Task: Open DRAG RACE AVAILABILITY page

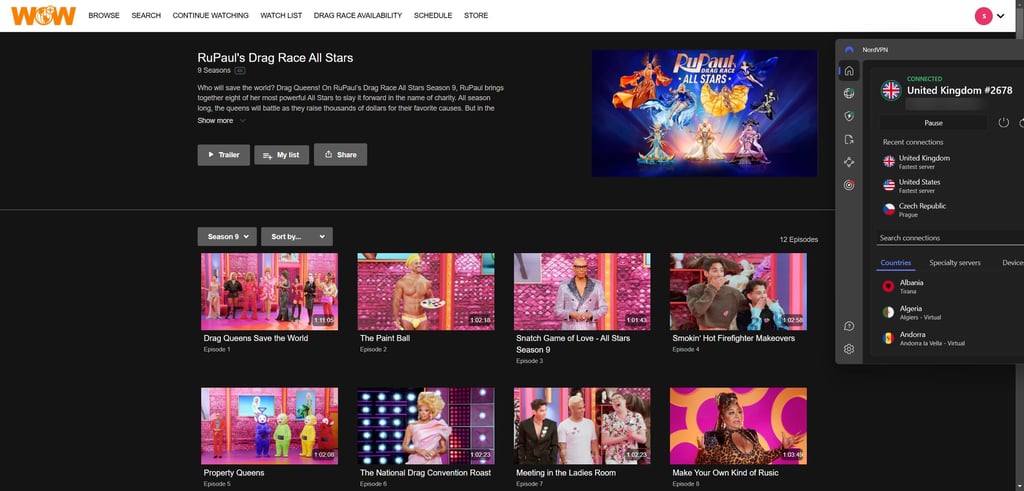Action: point(358,16)
